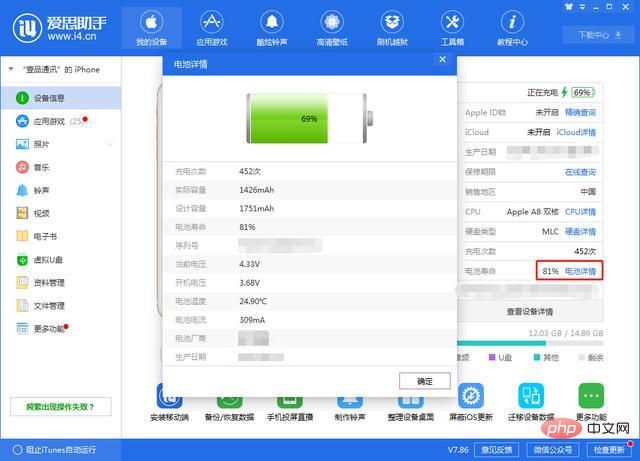
Task: Click the 硬盘详情 link
Action: tap(580, 232)
